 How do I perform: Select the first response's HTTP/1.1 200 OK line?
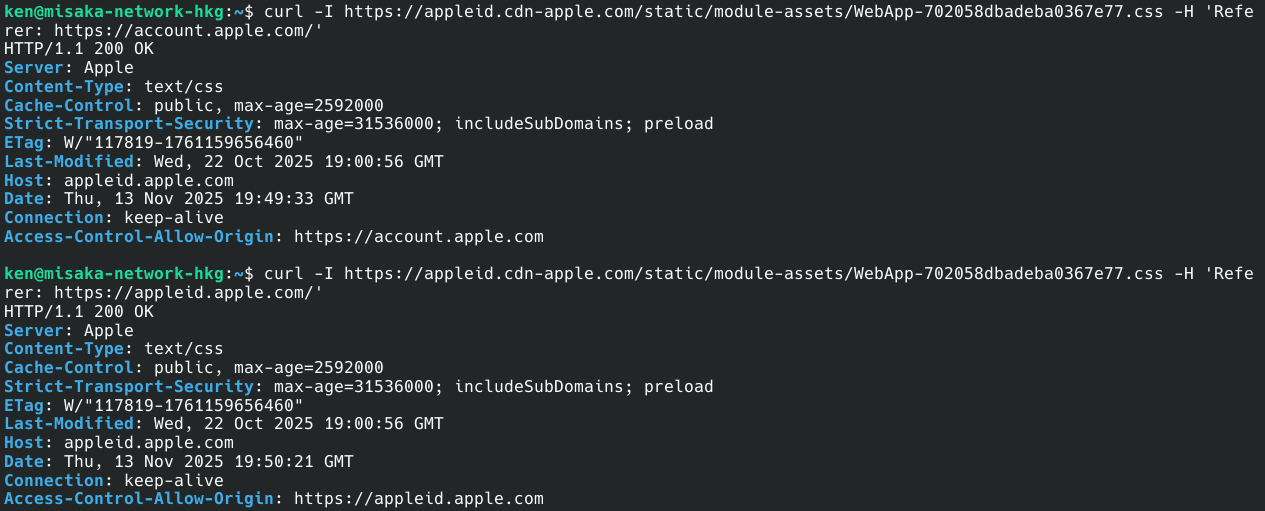[79, 49]
